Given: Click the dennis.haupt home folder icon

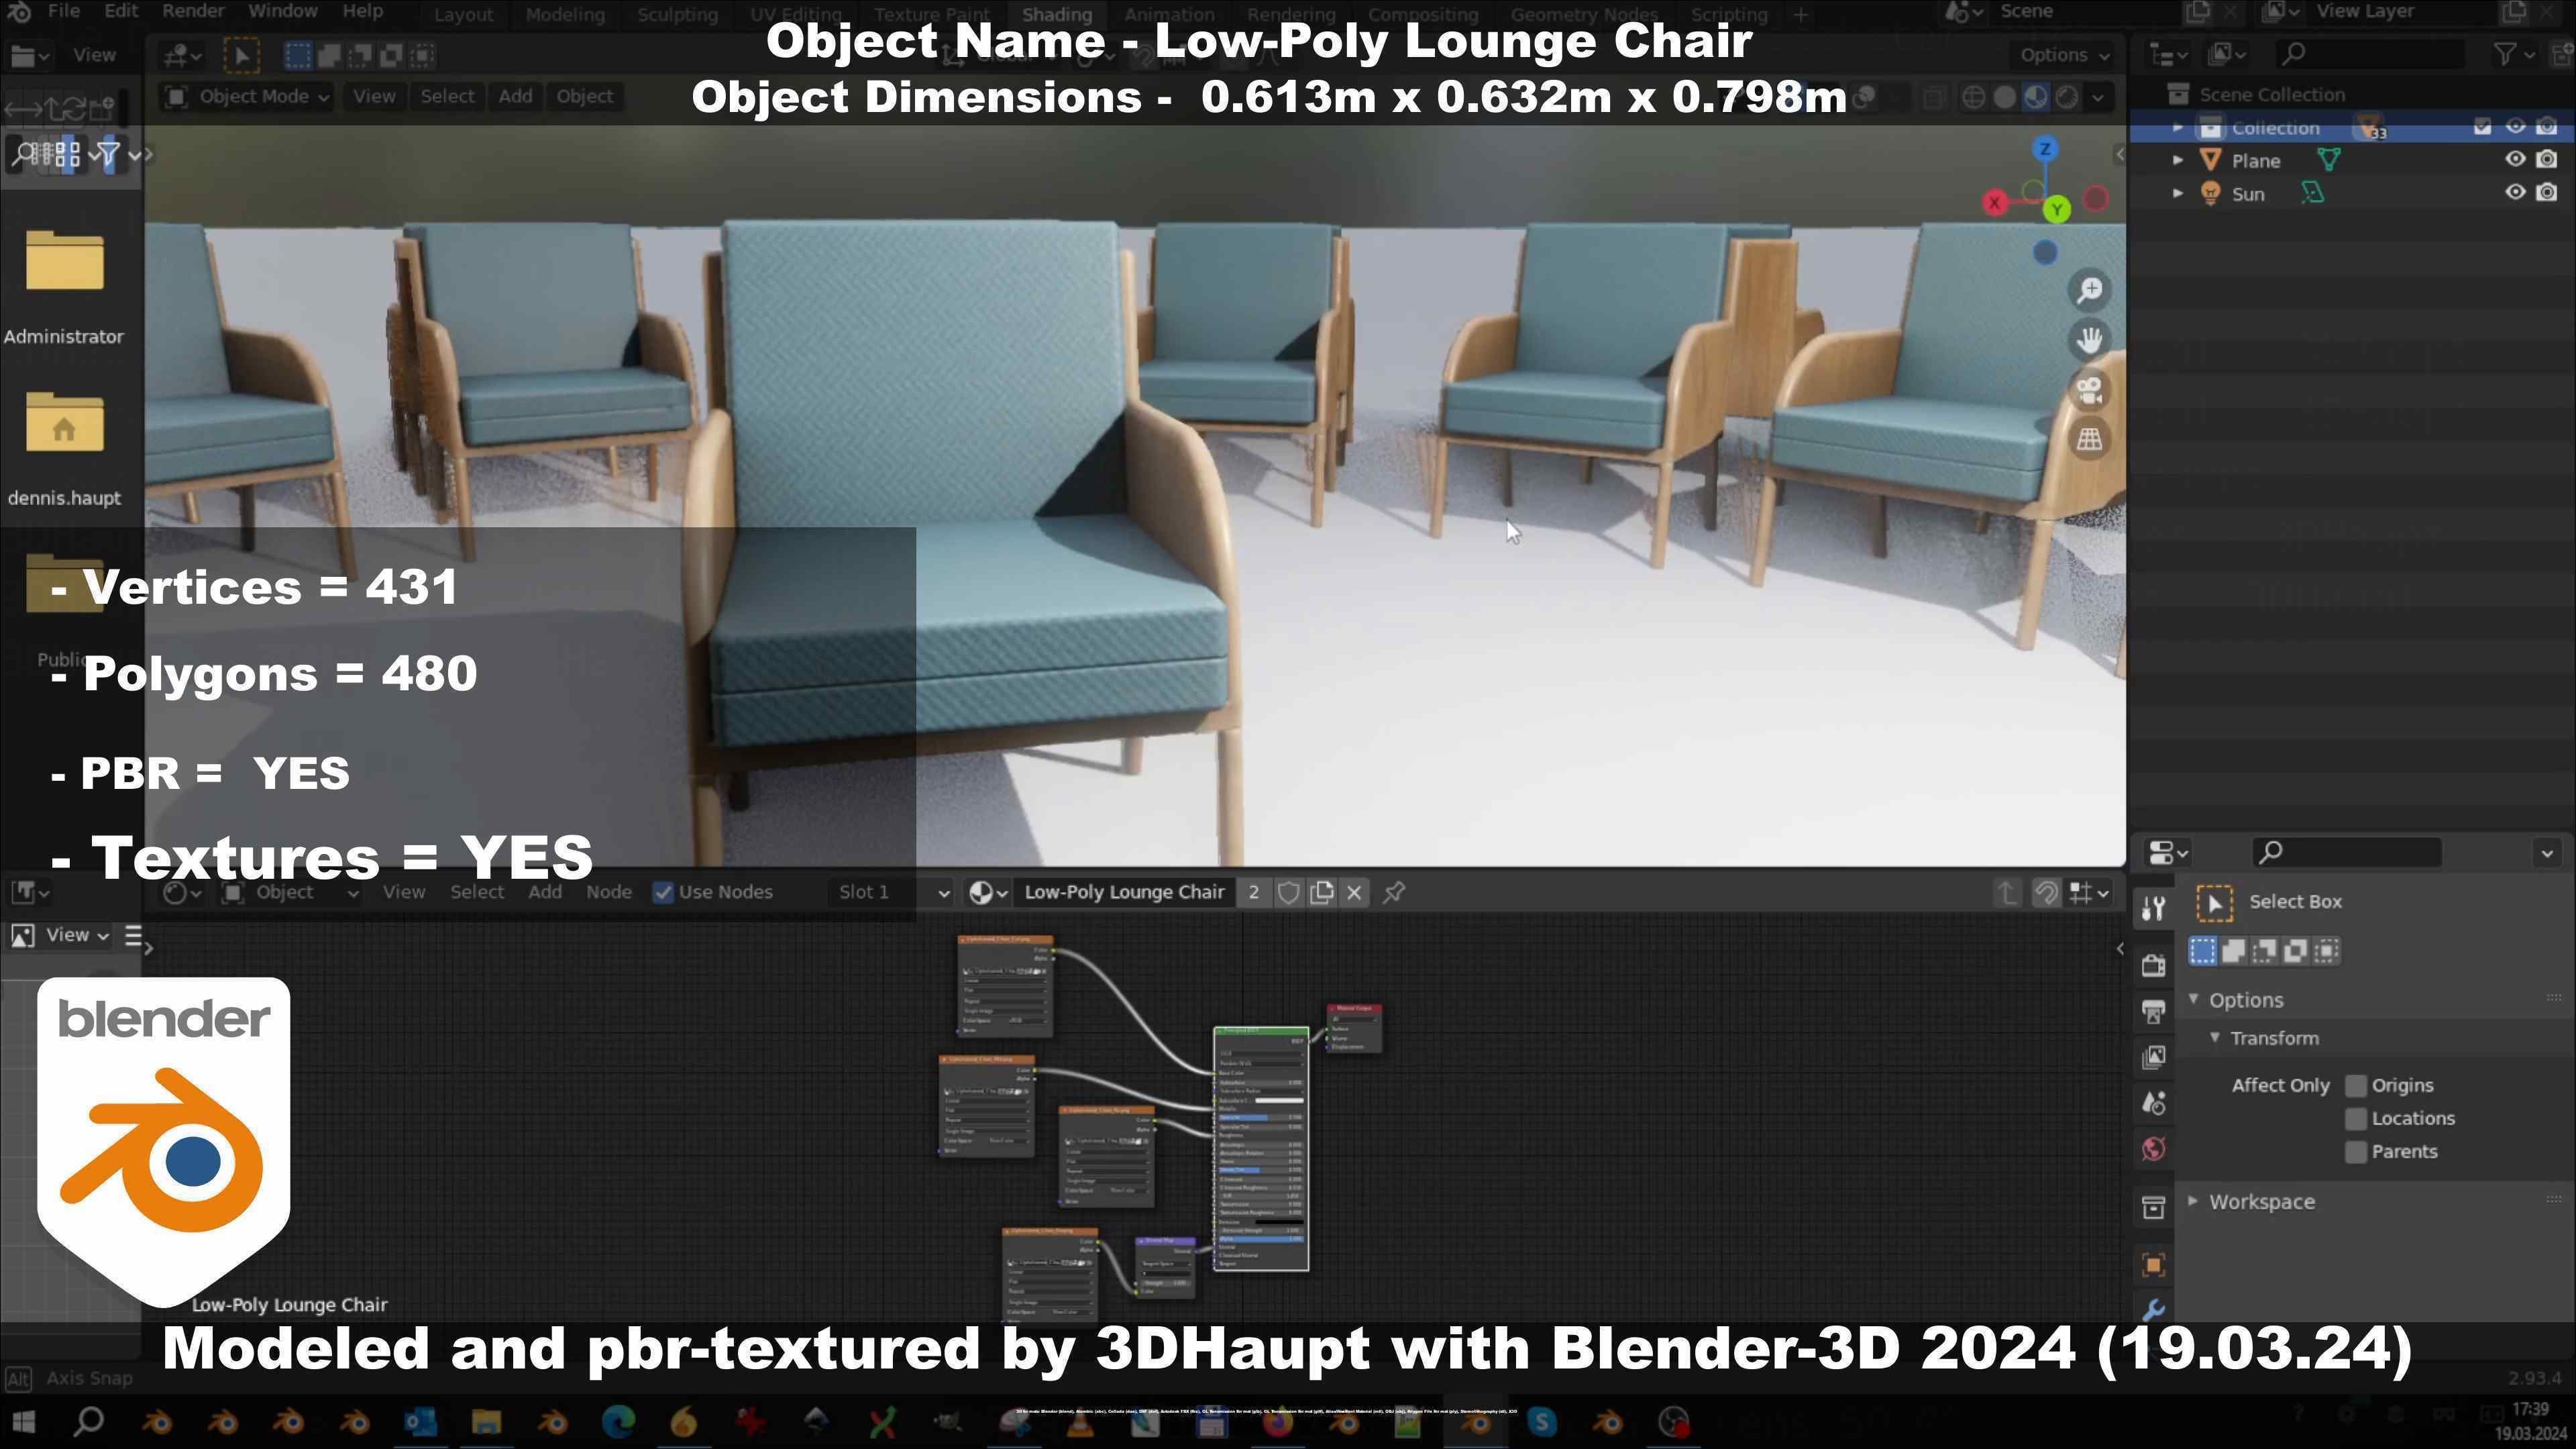Looking at the screenshot, I should 64,422.
